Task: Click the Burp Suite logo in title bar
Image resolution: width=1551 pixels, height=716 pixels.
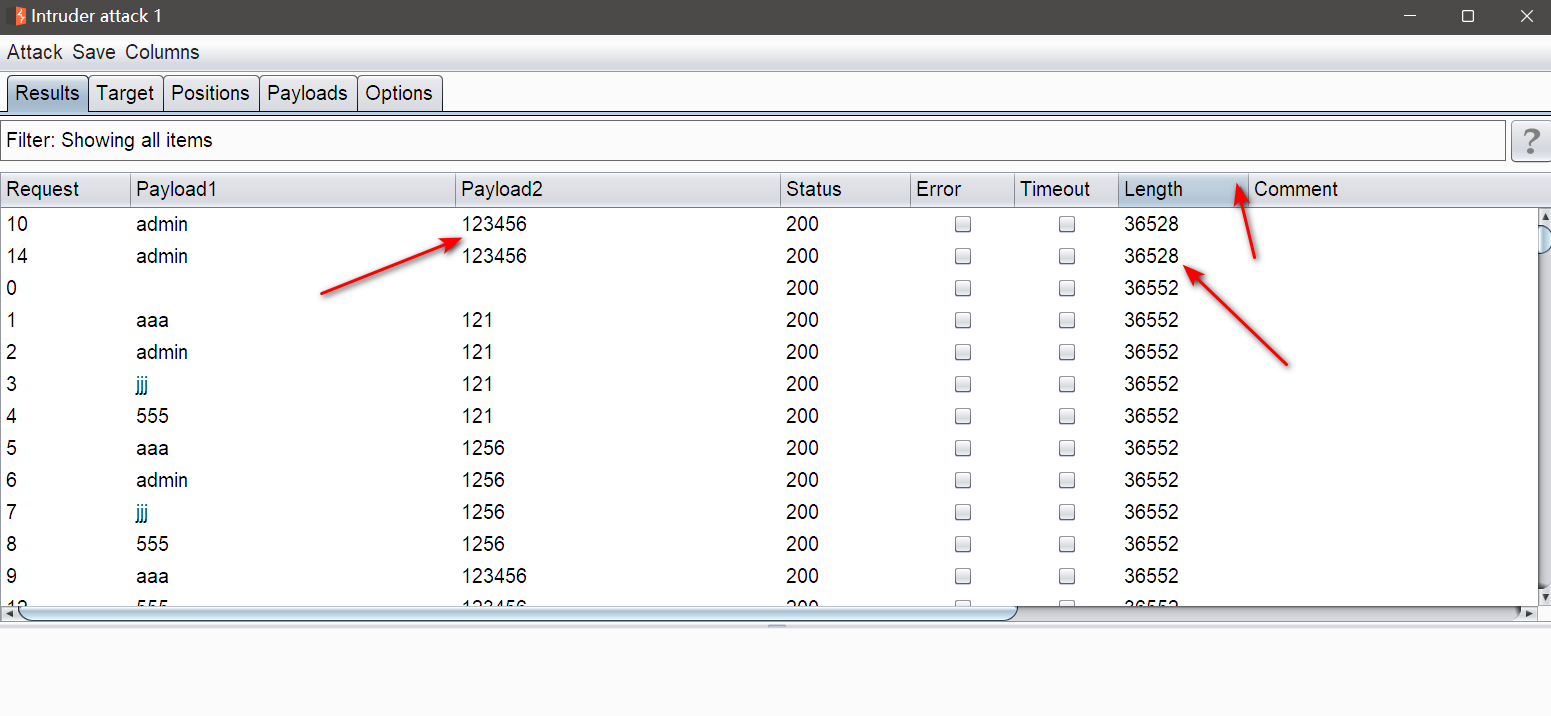Action: [x=19, y=16]
